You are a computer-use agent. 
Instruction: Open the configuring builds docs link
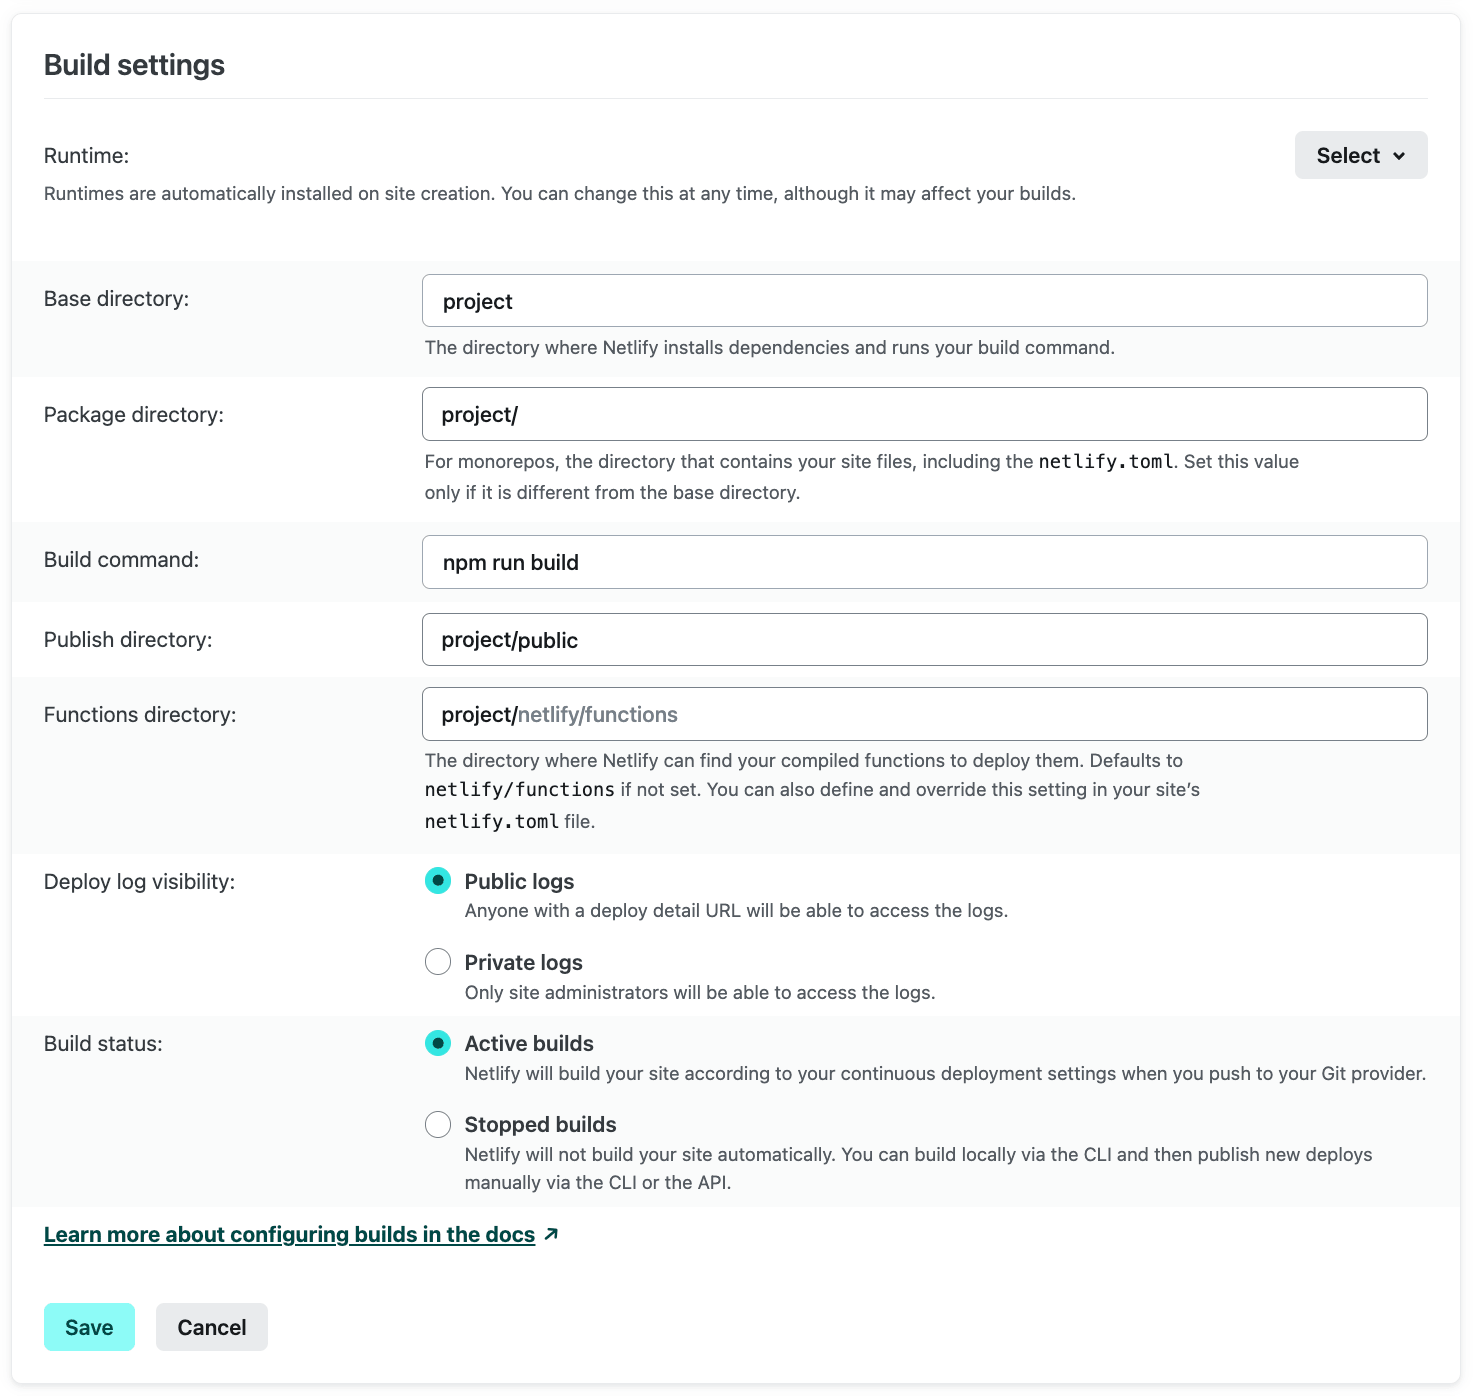click(289, 1235)
